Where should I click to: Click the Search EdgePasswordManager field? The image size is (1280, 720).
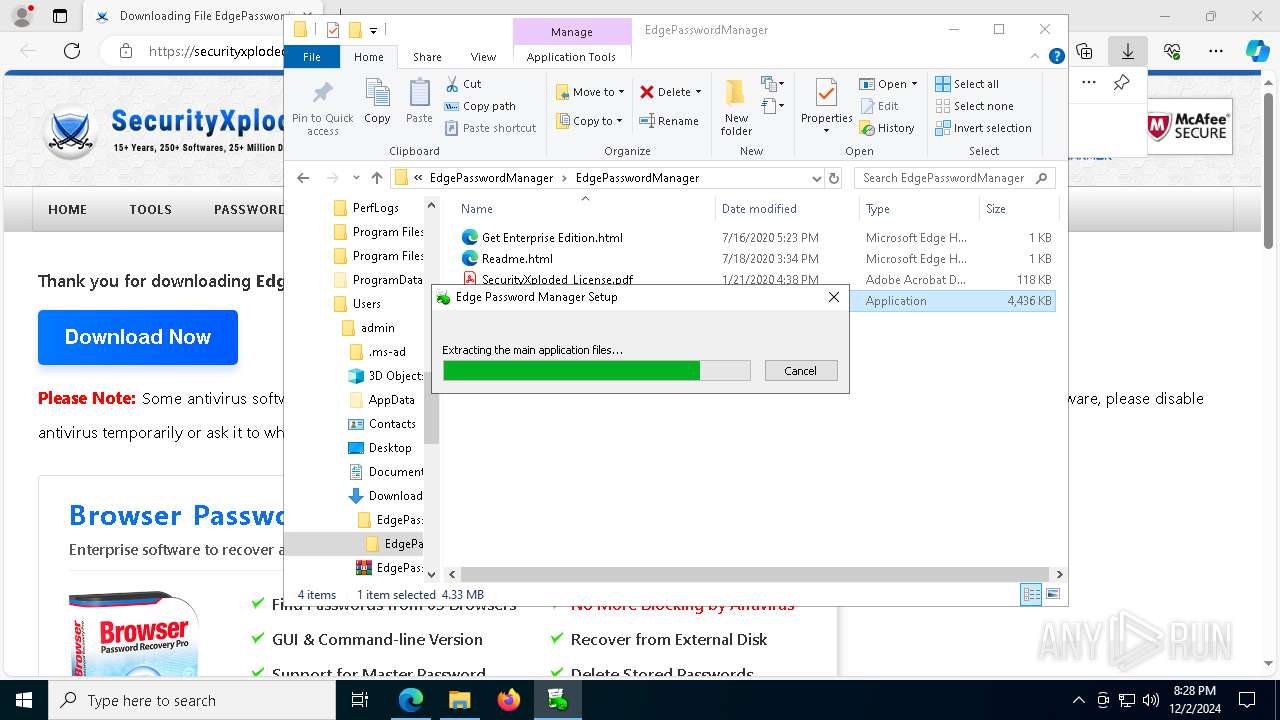954,178
